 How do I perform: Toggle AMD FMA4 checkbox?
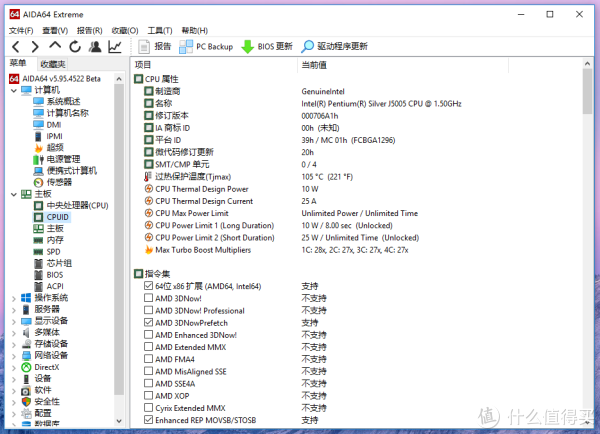[x=148, y=359]
